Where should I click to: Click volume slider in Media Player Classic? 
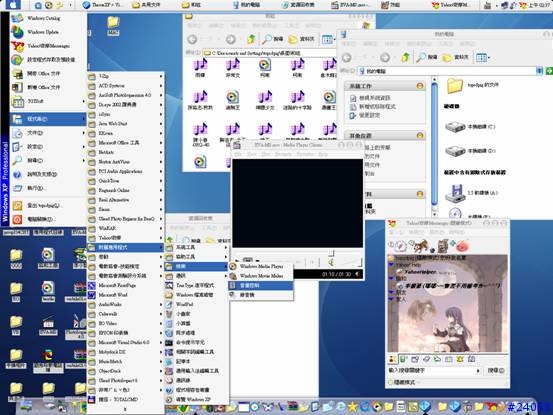(349, 262)
